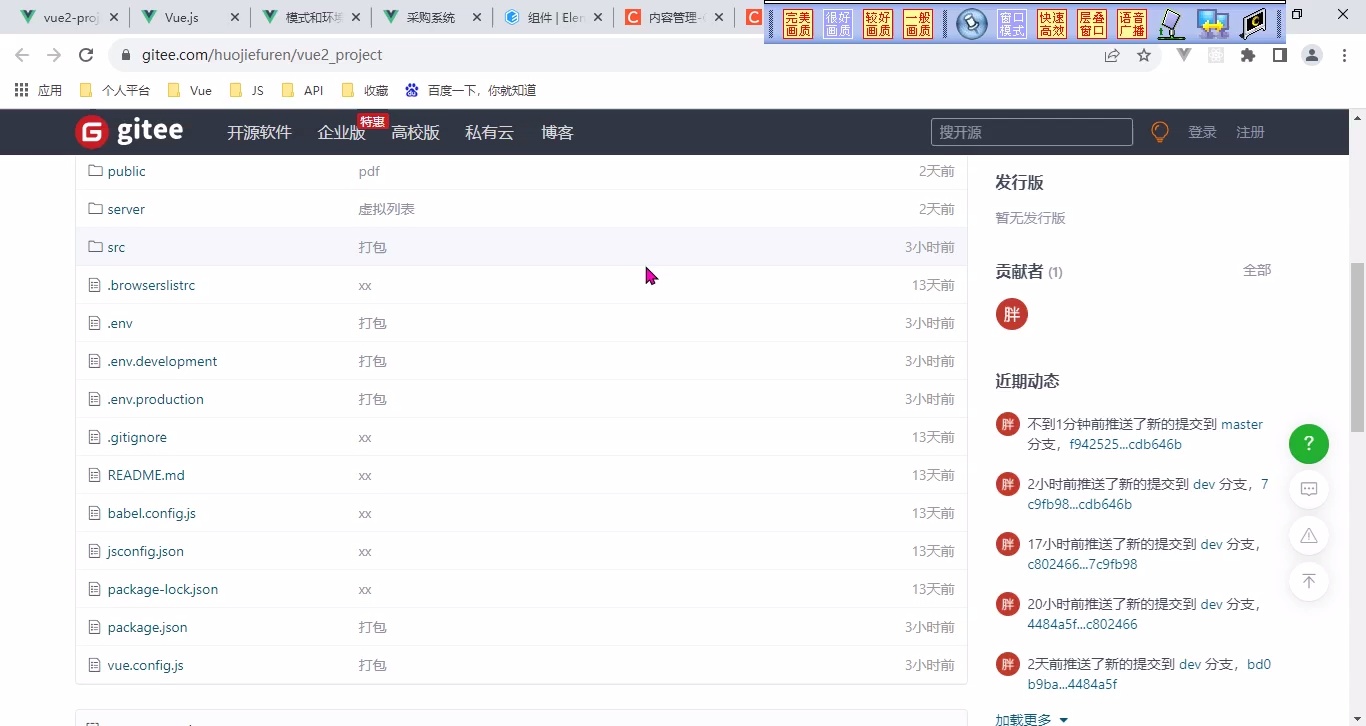Click the 语音广播 recorder icon
The height and width of the screenshot is (726, 1366).
1131,25
